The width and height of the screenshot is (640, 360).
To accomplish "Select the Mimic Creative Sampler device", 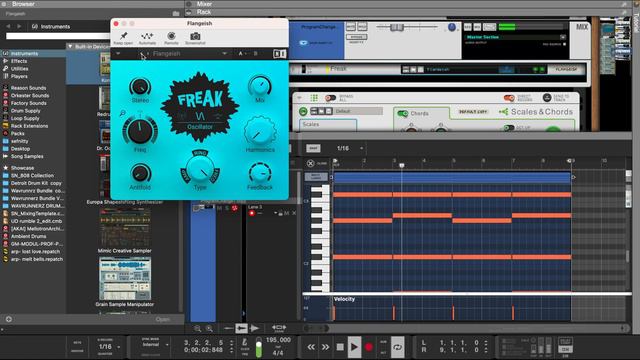I will tap(124, 230).
